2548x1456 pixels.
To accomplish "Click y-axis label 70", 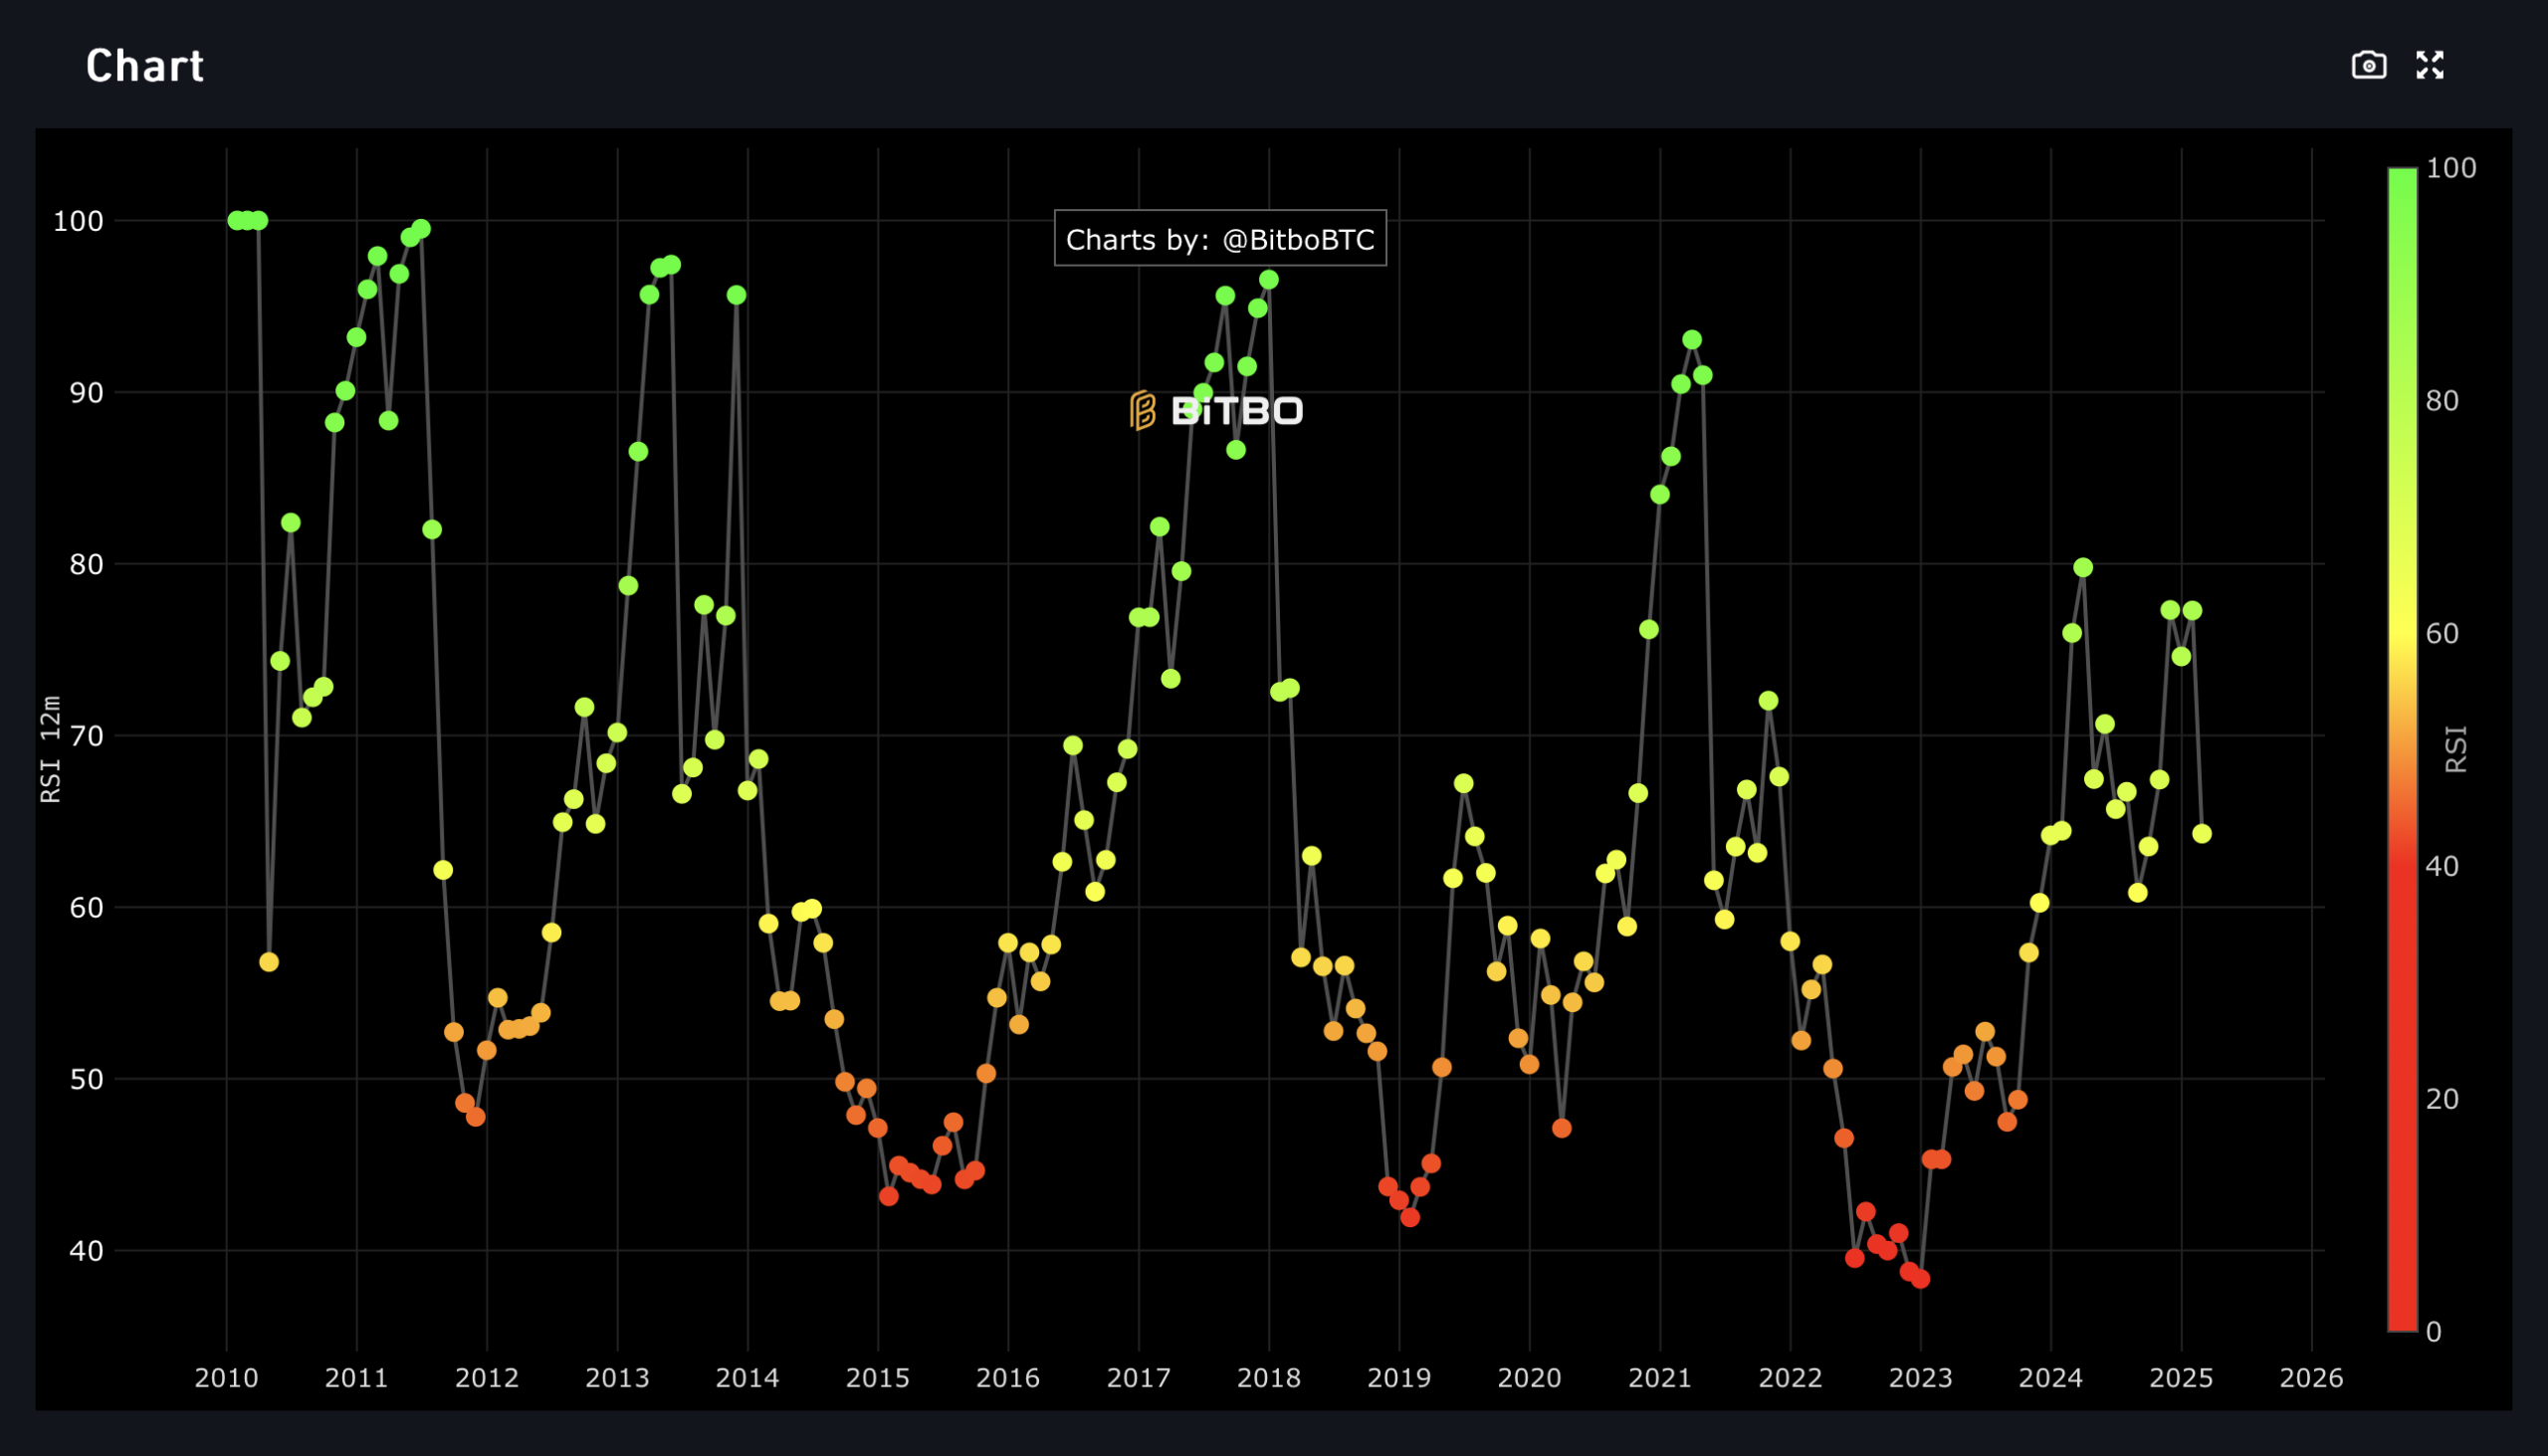I will (86, 736).
